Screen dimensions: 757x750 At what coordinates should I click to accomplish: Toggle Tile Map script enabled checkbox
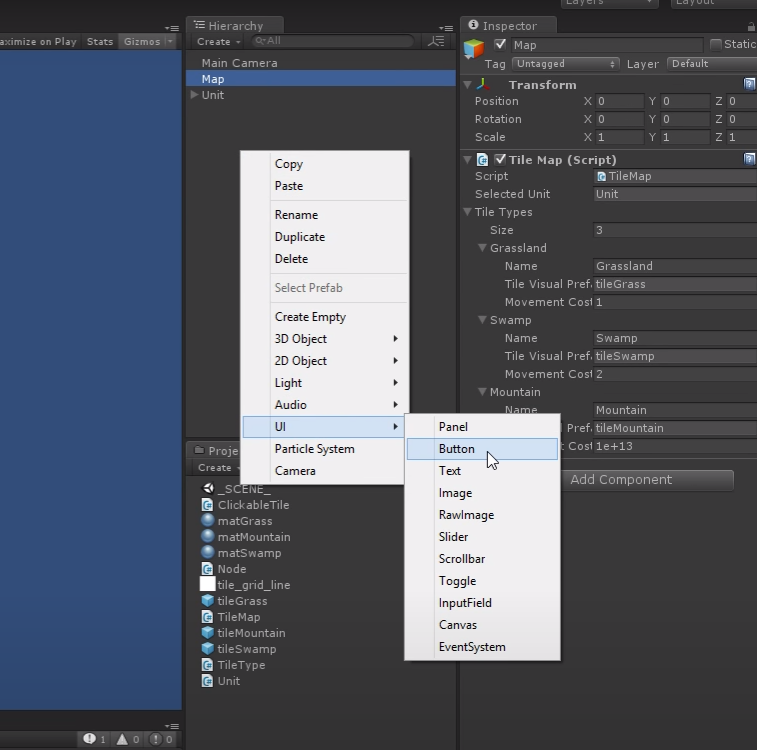coord(500,159)
